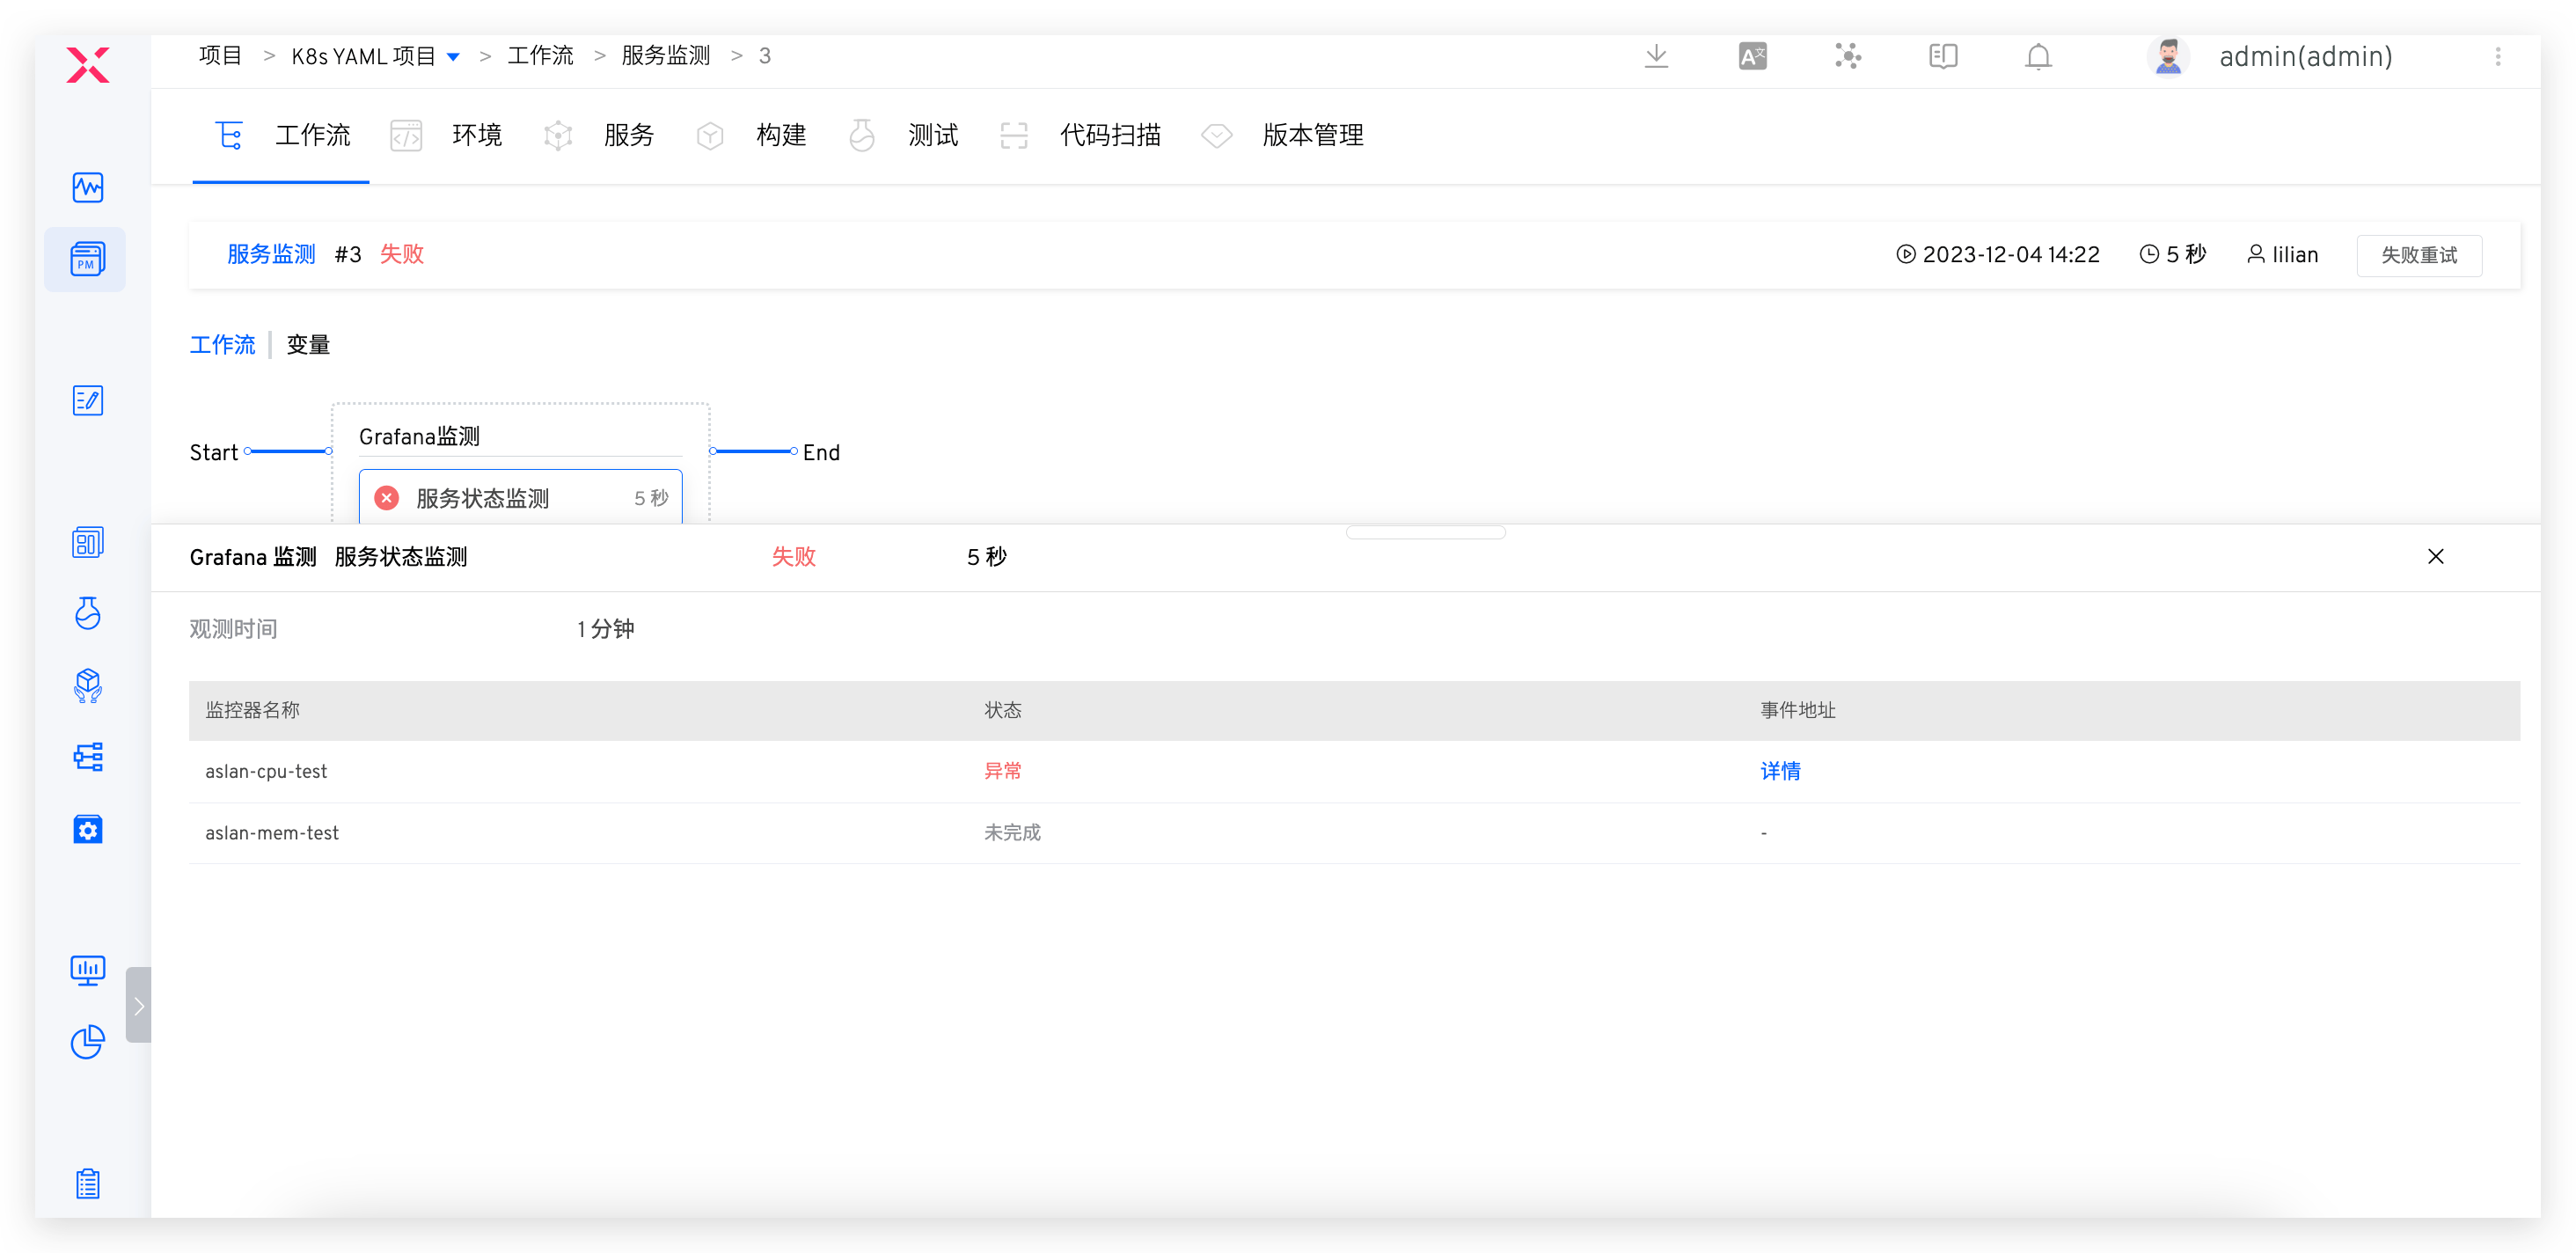The image size is (2576, 1253).
Task: Open the test flask icon in sidebar
Action: coord(88,613)
